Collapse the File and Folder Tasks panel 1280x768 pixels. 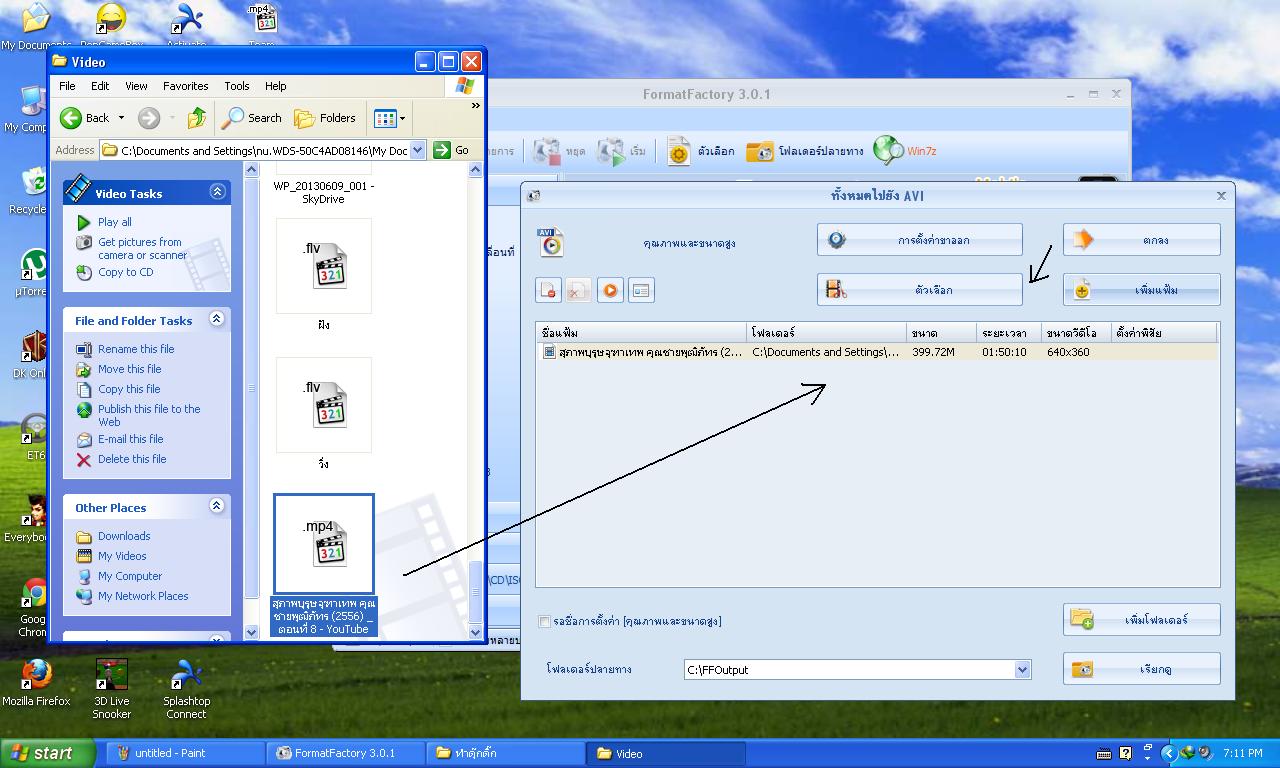coord(217,319)
